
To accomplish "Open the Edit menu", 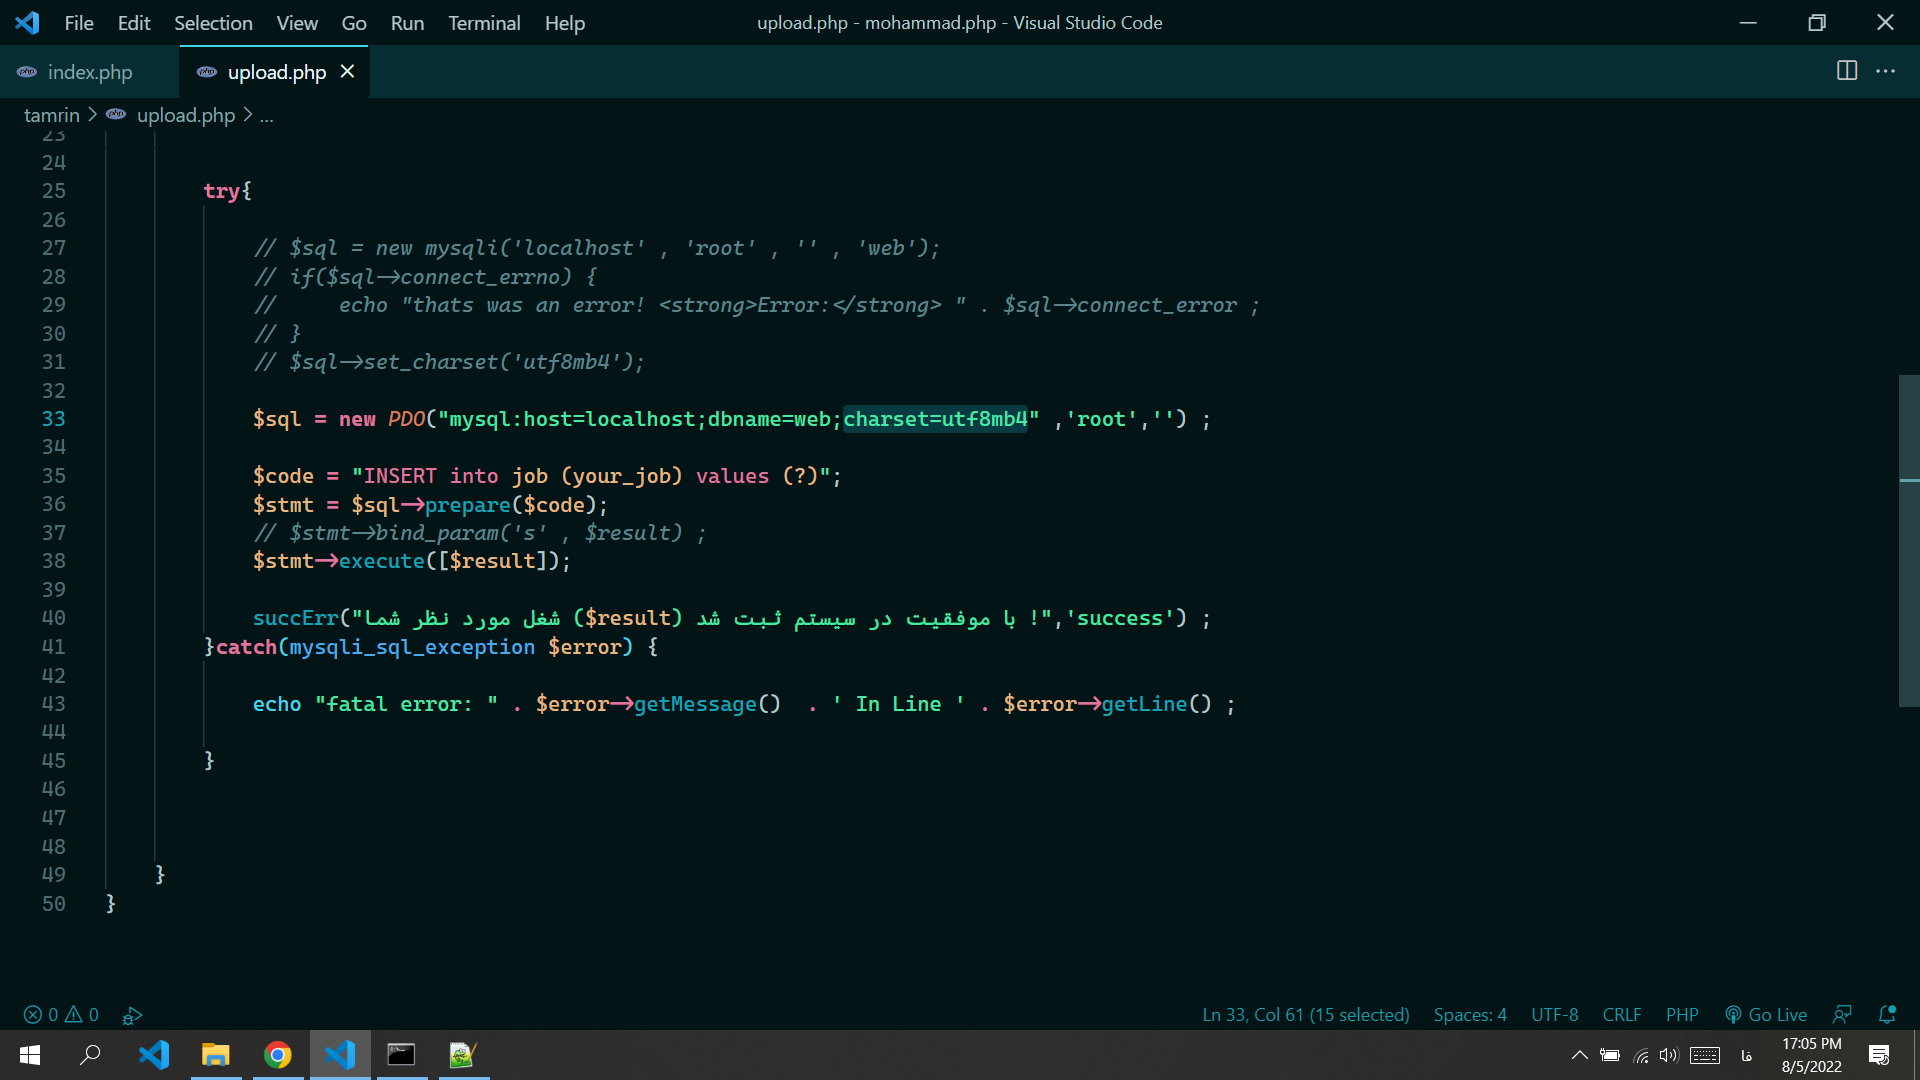I will 133,23.
